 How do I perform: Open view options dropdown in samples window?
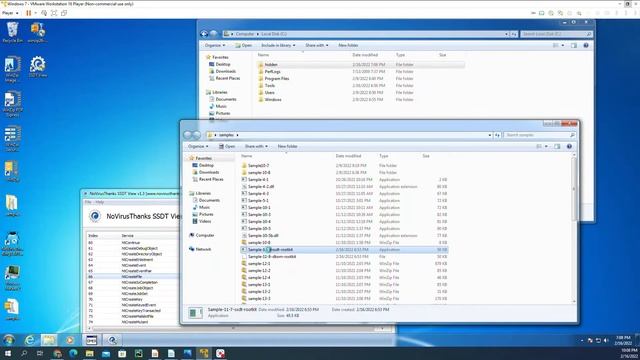click(x=547, y=146)
